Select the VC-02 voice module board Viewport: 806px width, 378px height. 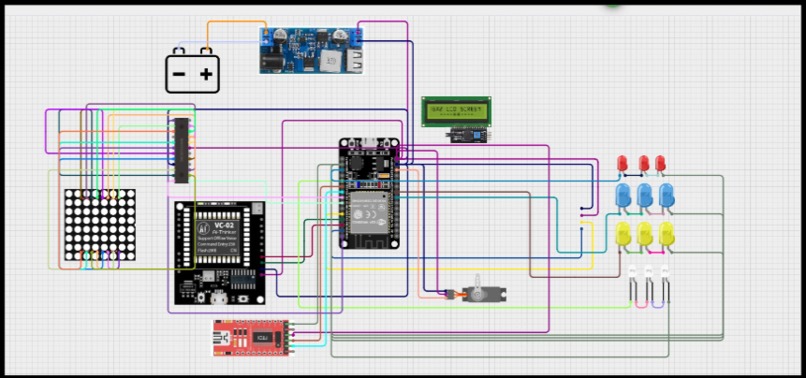(x=220, y=253)
